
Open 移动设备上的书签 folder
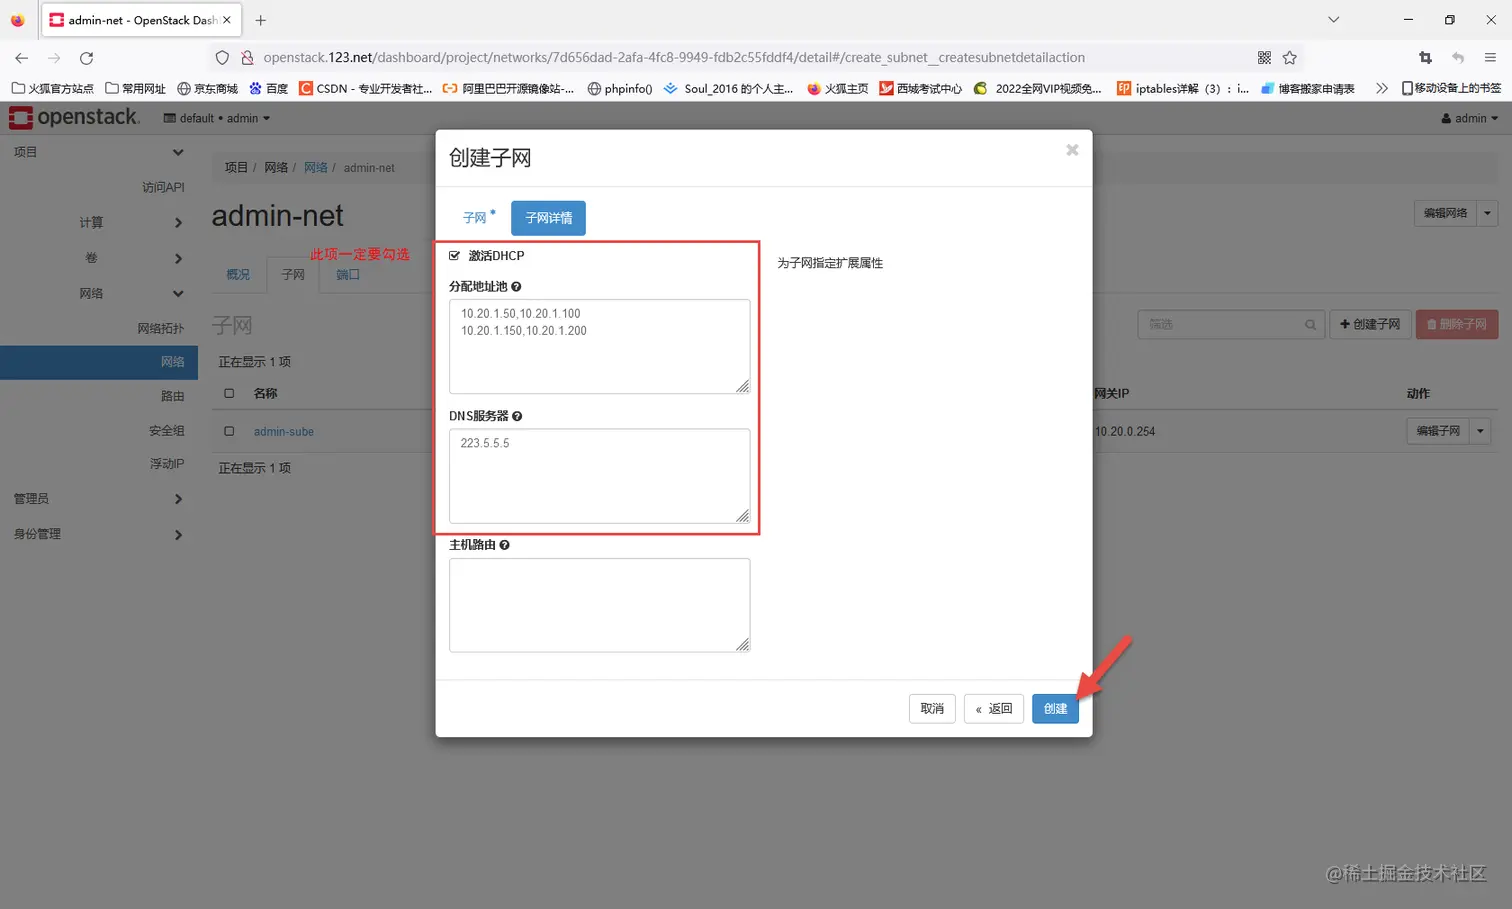(x=1451, y=88)
